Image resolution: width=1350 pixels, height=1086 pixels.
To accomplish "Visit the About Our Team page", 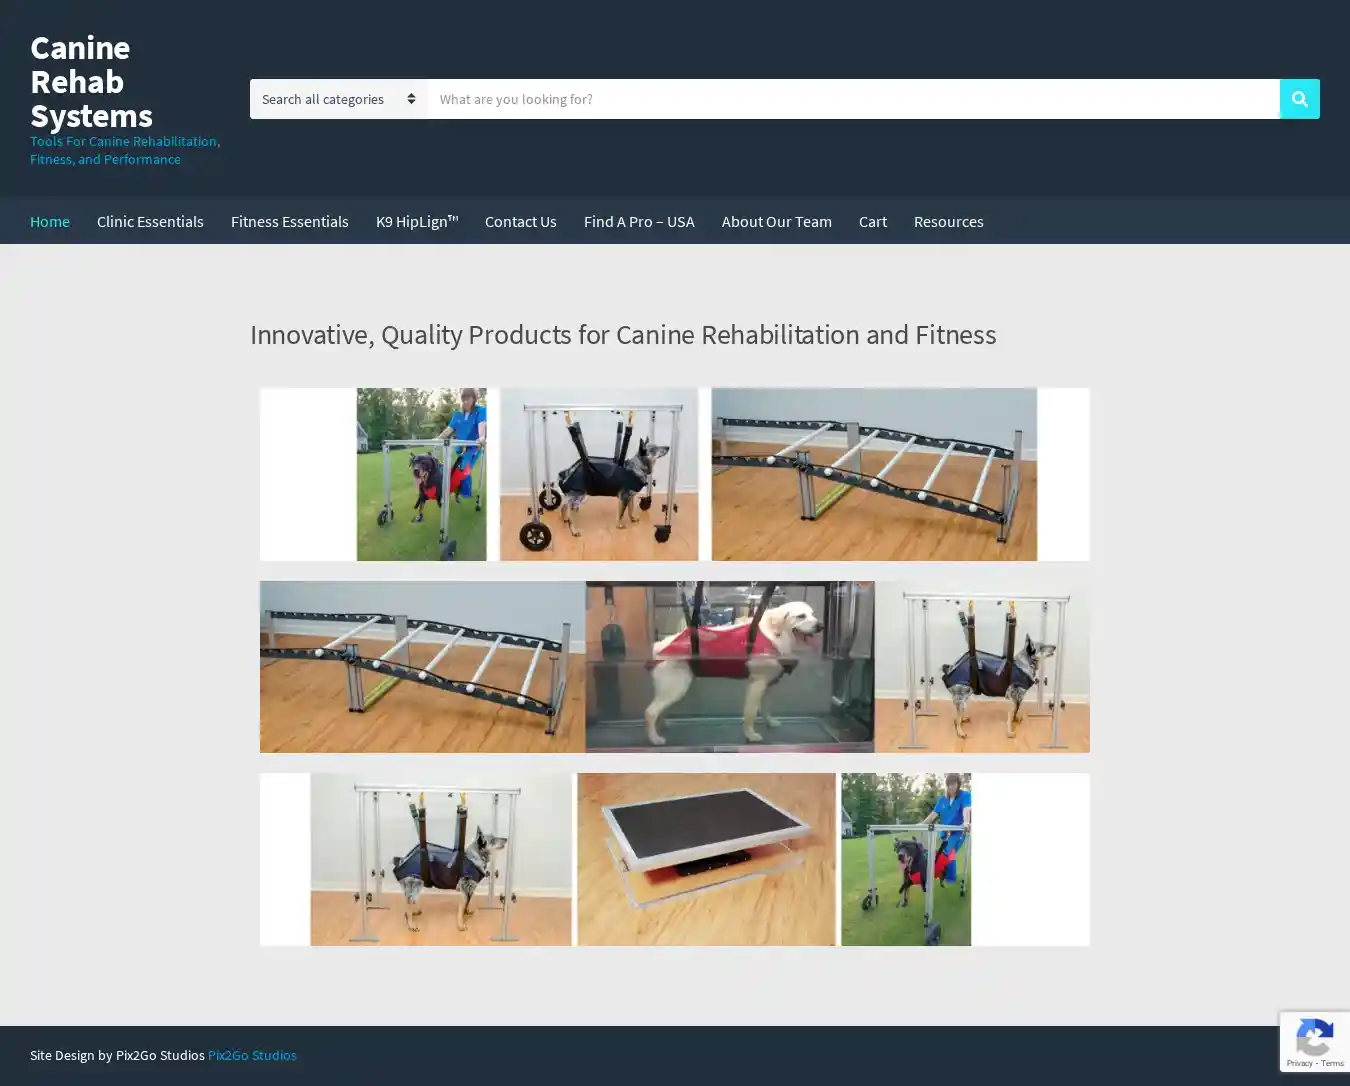I will tap(776, 221).
